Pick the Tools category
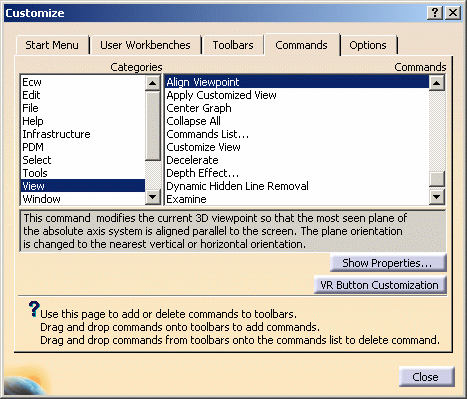Image resolution: width=467 pixels, height=399 pixels. pos(83,173)
